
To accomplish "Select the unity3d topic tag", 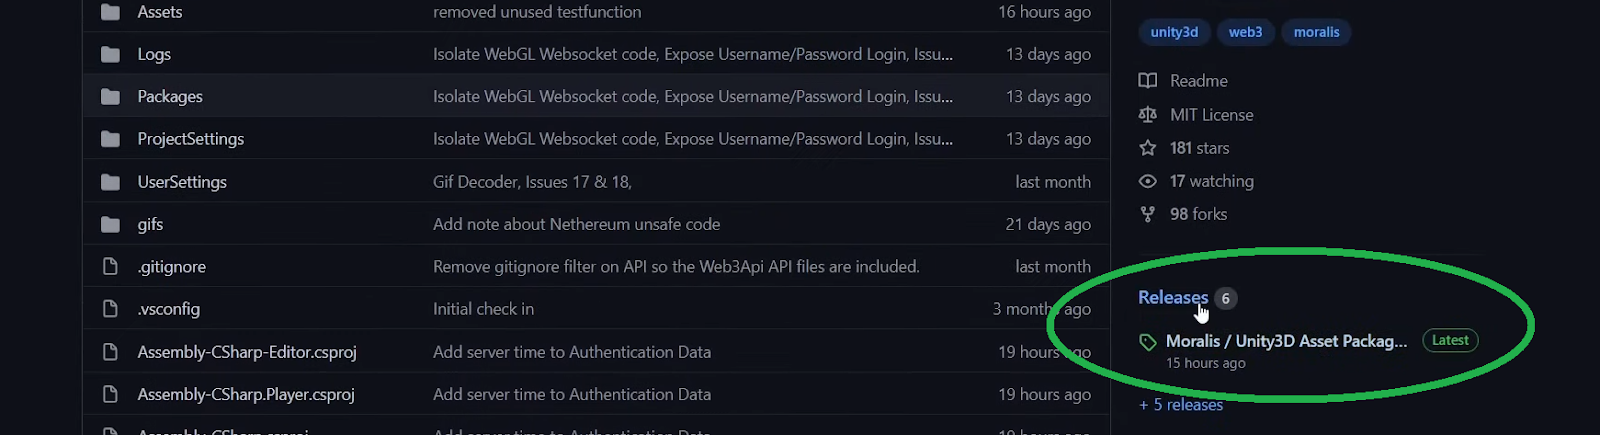I will coord(1174,32).
